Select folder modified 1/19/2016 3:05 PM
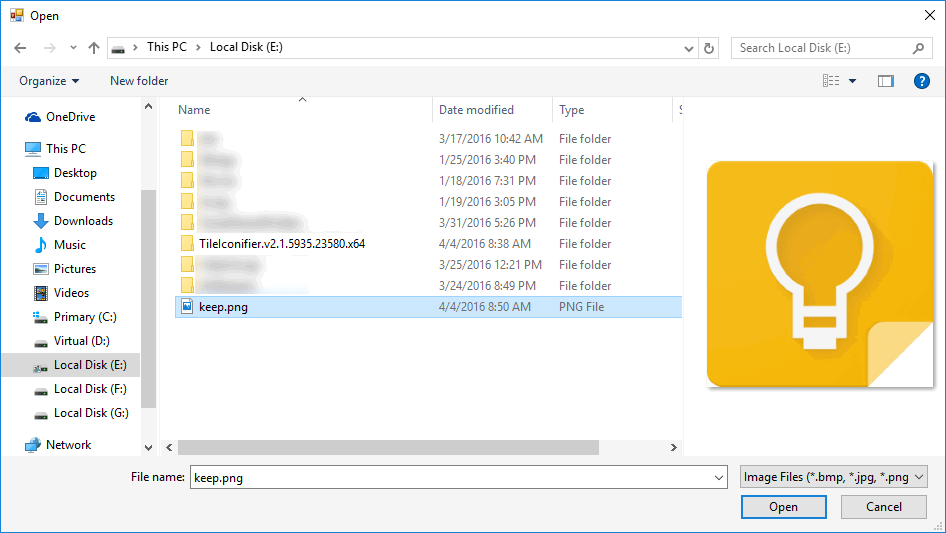Screen dimensions: 946x533 click(428, 202)
